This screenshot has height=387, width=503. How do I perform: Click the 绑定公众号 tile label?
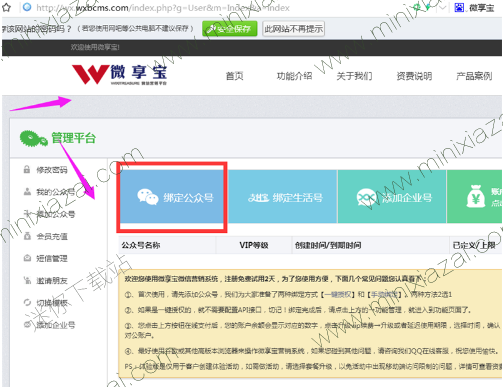(x=188, y=198)
